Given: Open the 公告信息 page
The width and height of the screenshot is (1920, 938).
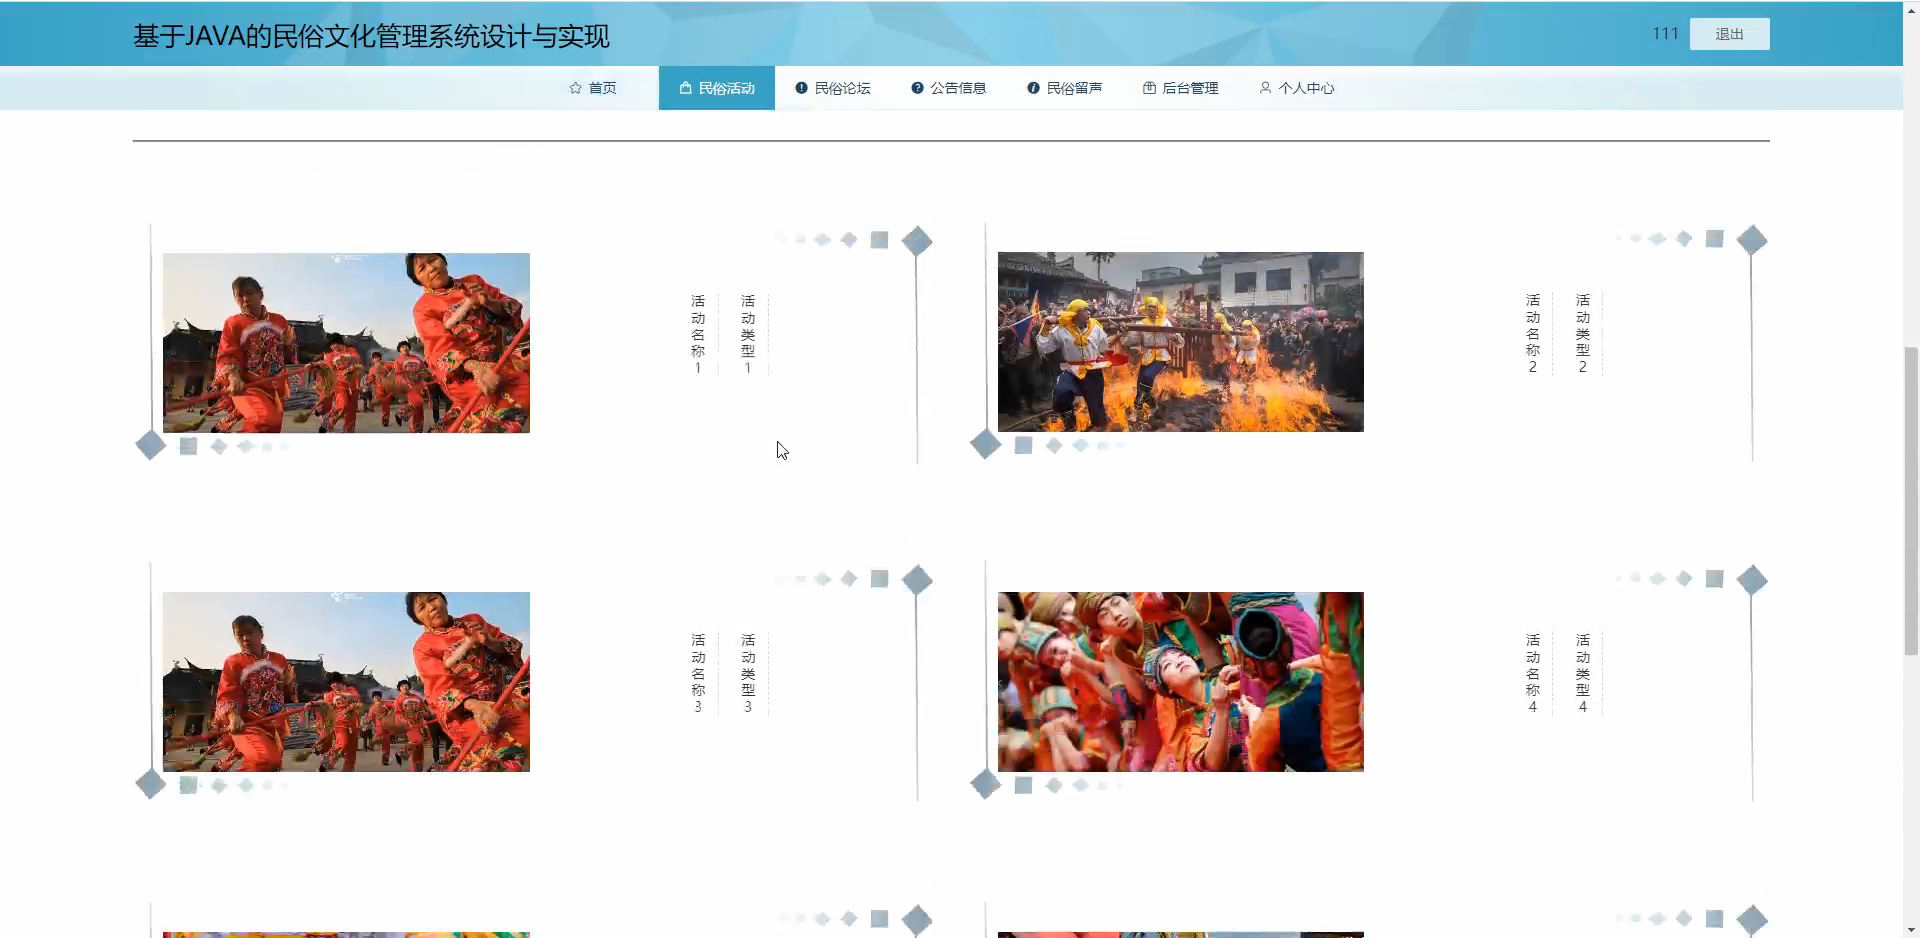Looking at the screenshot, I should click(x=949, y=88).
